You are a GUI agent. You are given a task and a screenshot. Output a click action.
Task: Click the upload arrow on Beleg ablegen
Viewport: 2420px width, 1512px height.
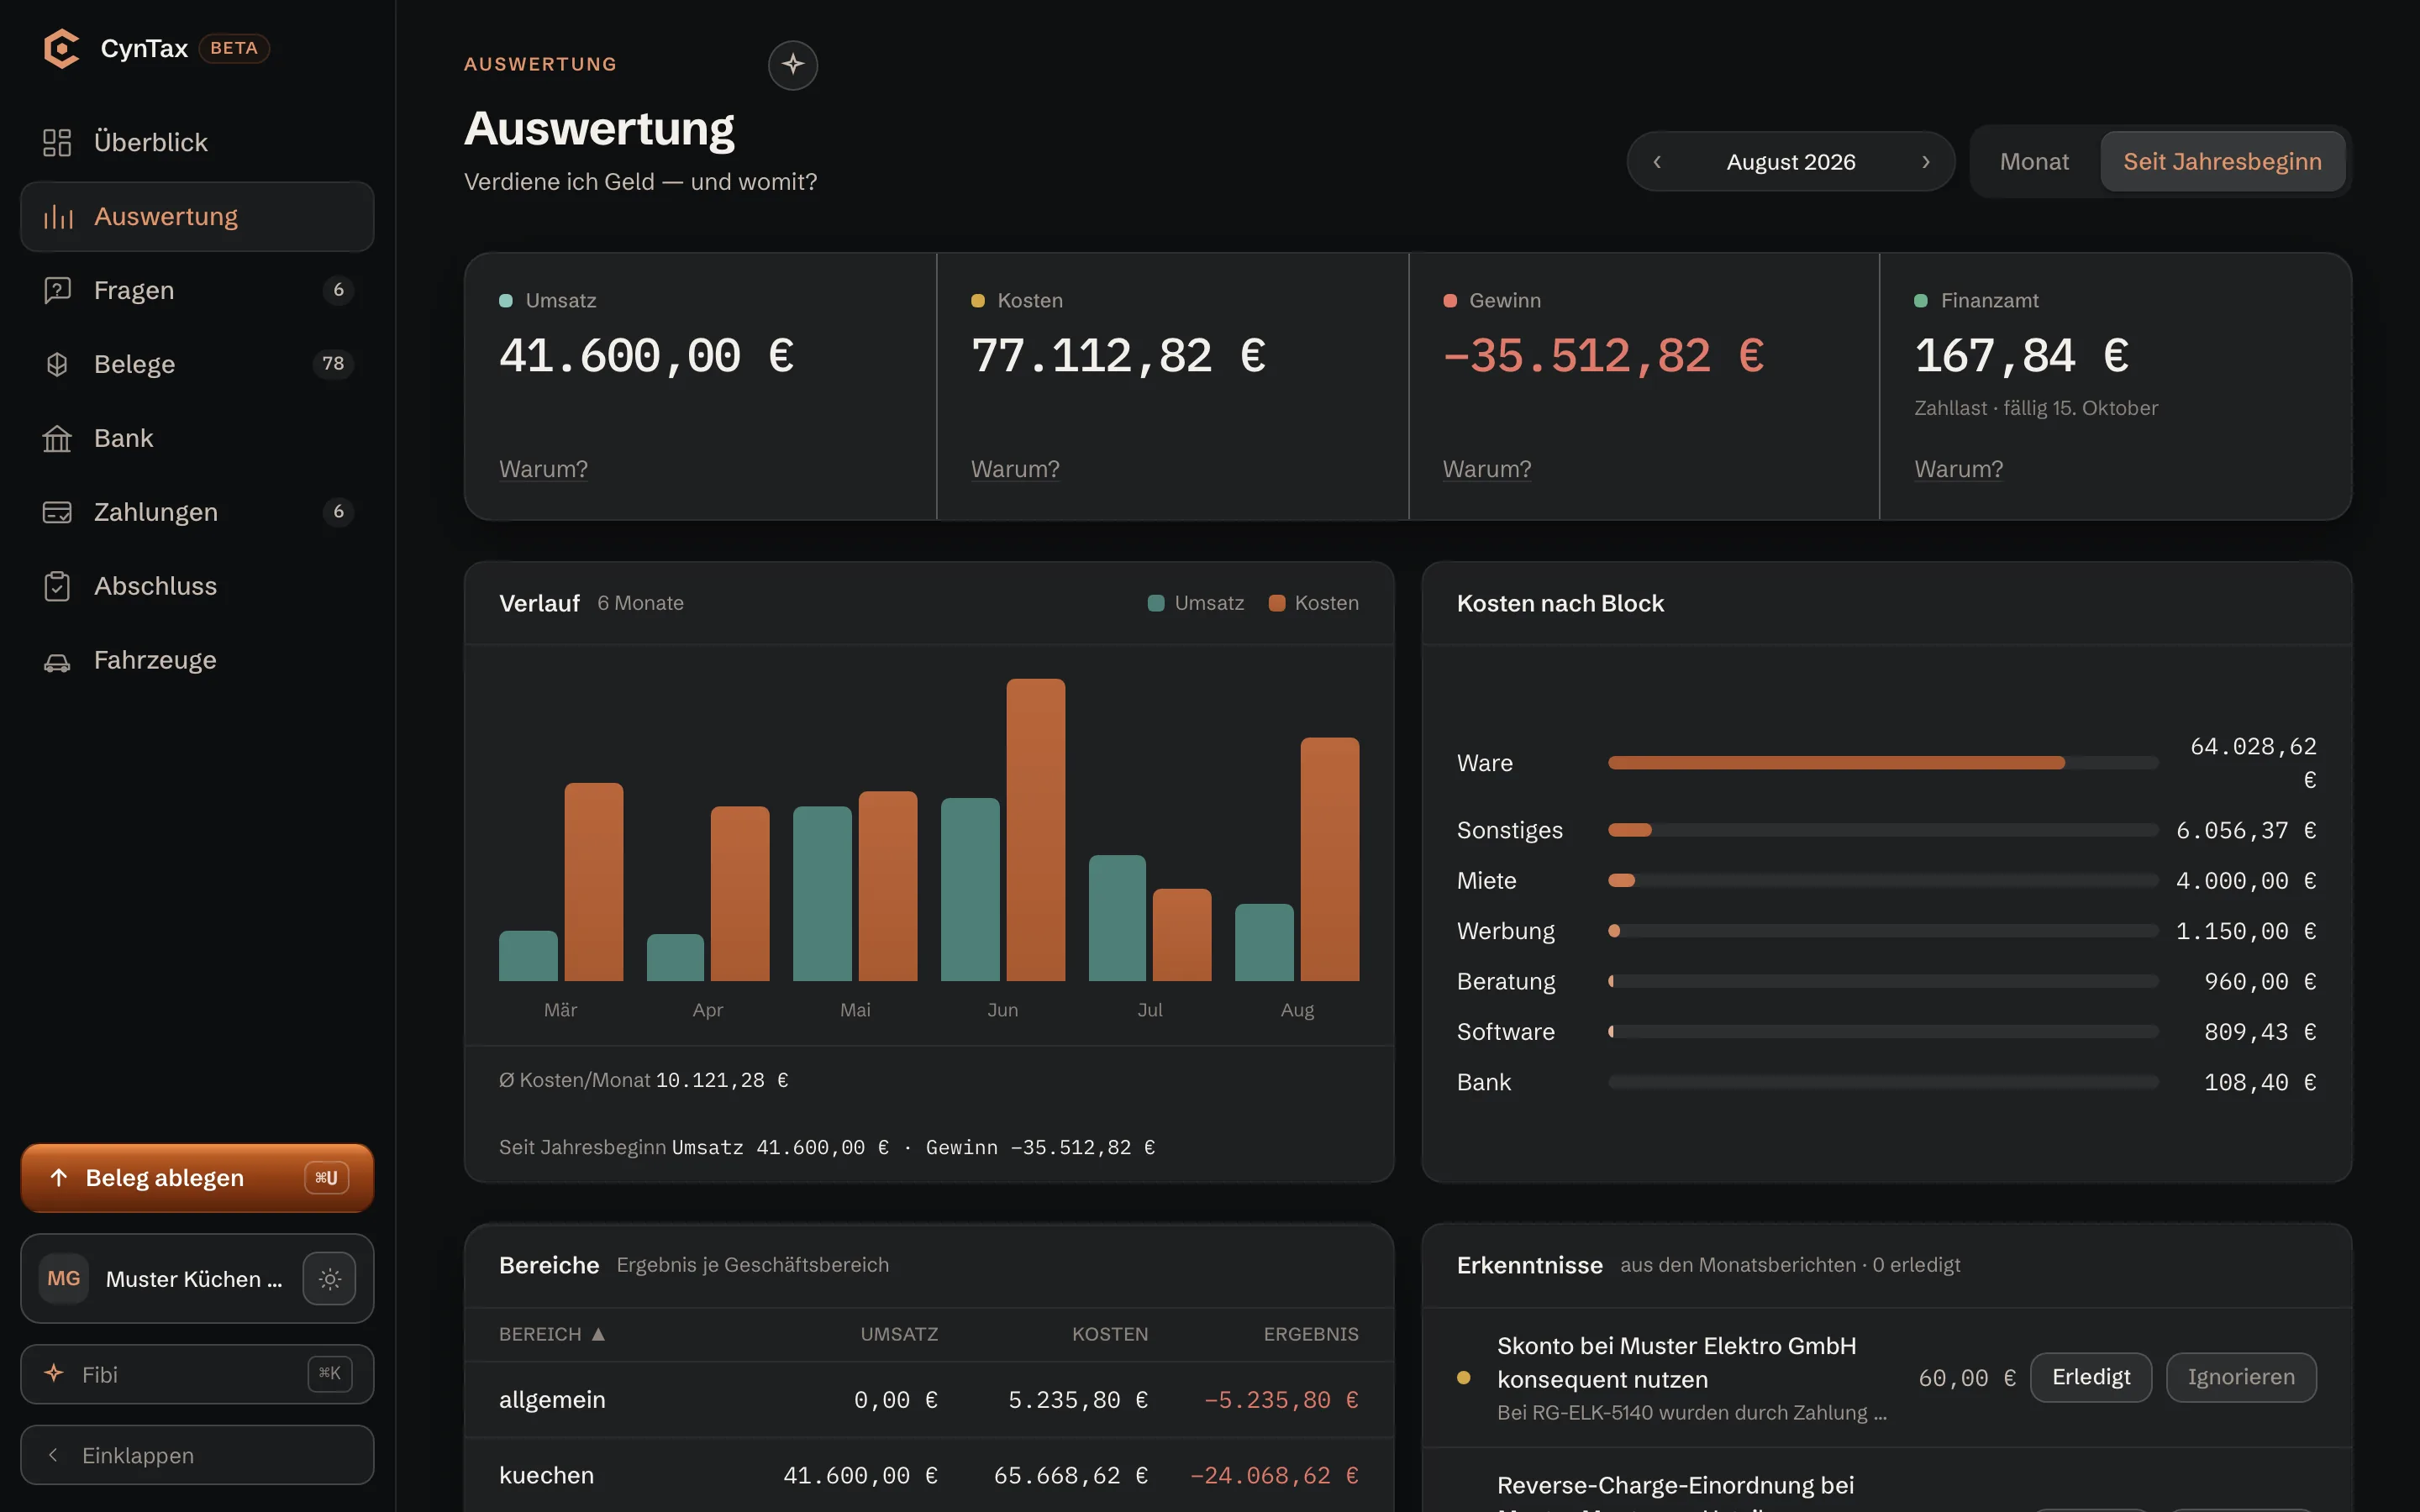click(59, 1177)
